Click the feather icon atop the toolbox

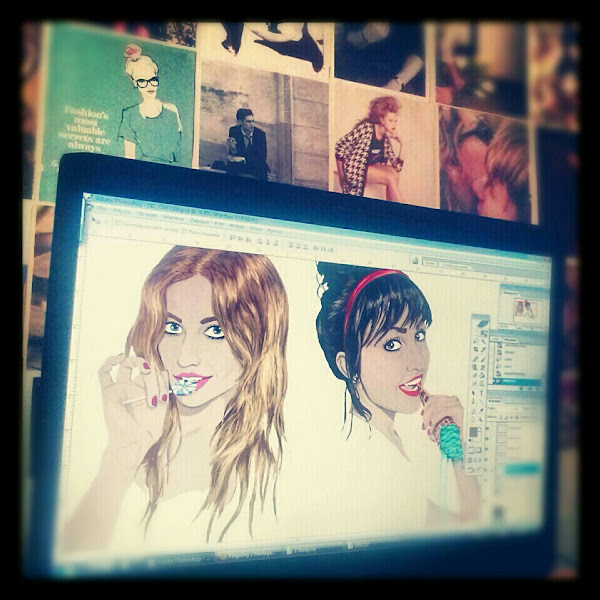[482, 323]
